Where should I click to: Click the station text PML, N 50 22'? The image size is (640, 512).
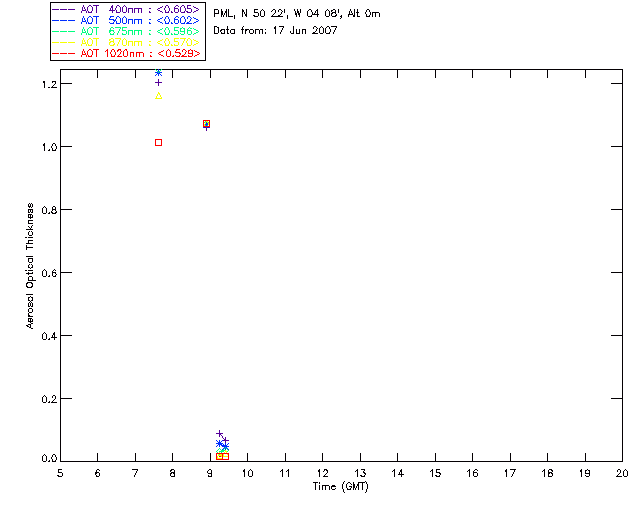click(250, 13)
